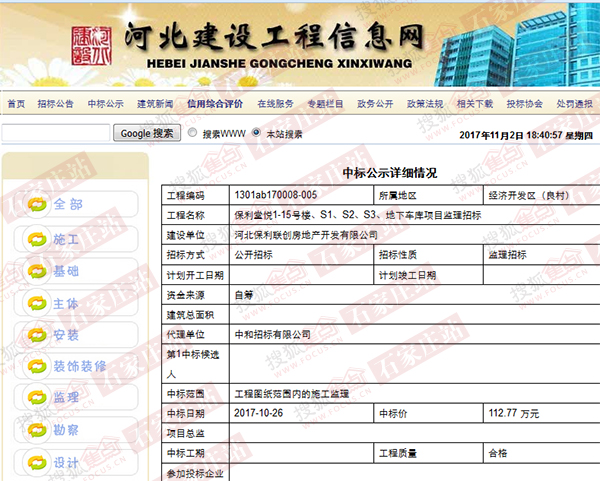Click the swirl icon beside 监理
This screenshot has height=481, width=600.
(x=37, y=397)
